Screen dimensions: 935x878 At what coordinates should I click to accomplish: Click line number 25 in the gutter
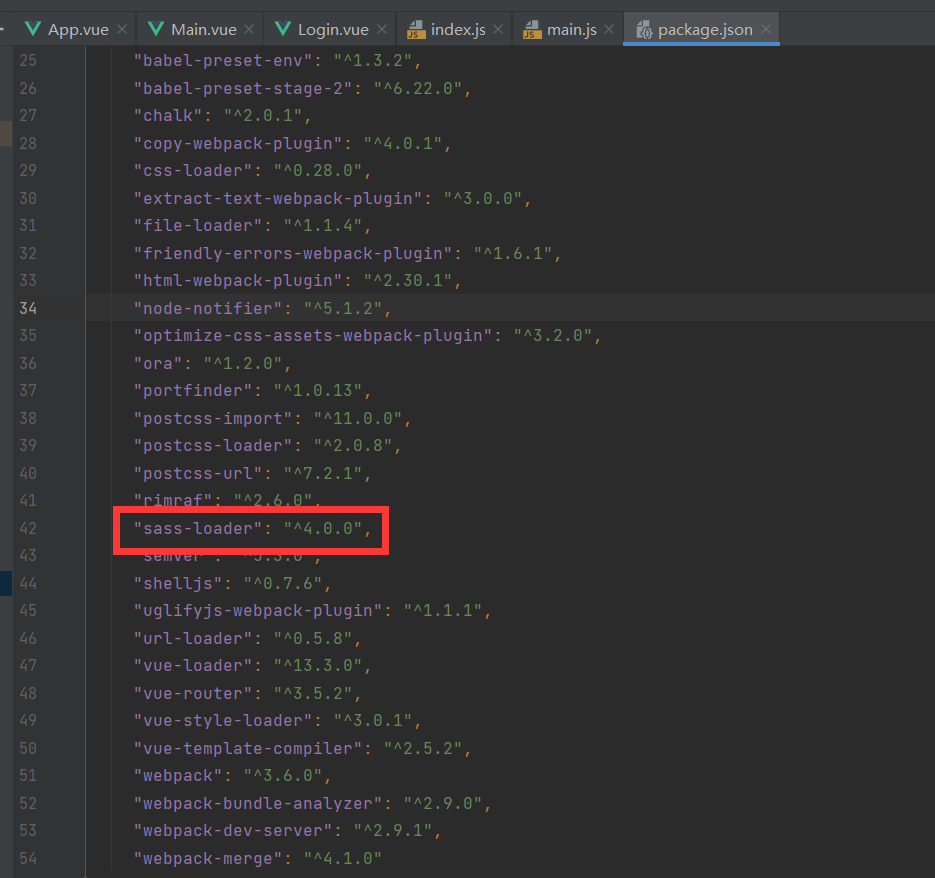(28, 61)
